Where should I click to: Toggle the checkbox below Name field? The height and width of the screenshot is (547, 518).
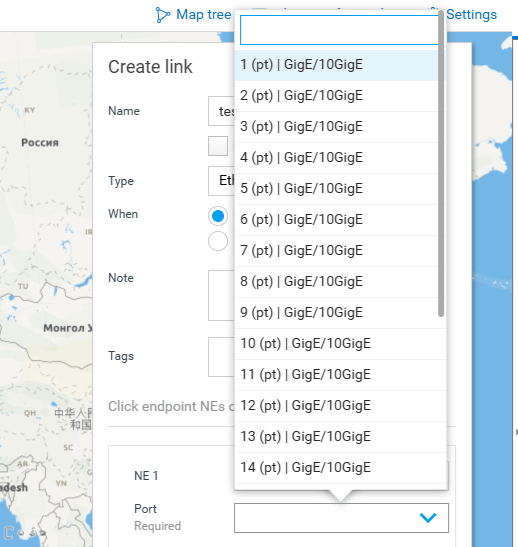(218, 146)
